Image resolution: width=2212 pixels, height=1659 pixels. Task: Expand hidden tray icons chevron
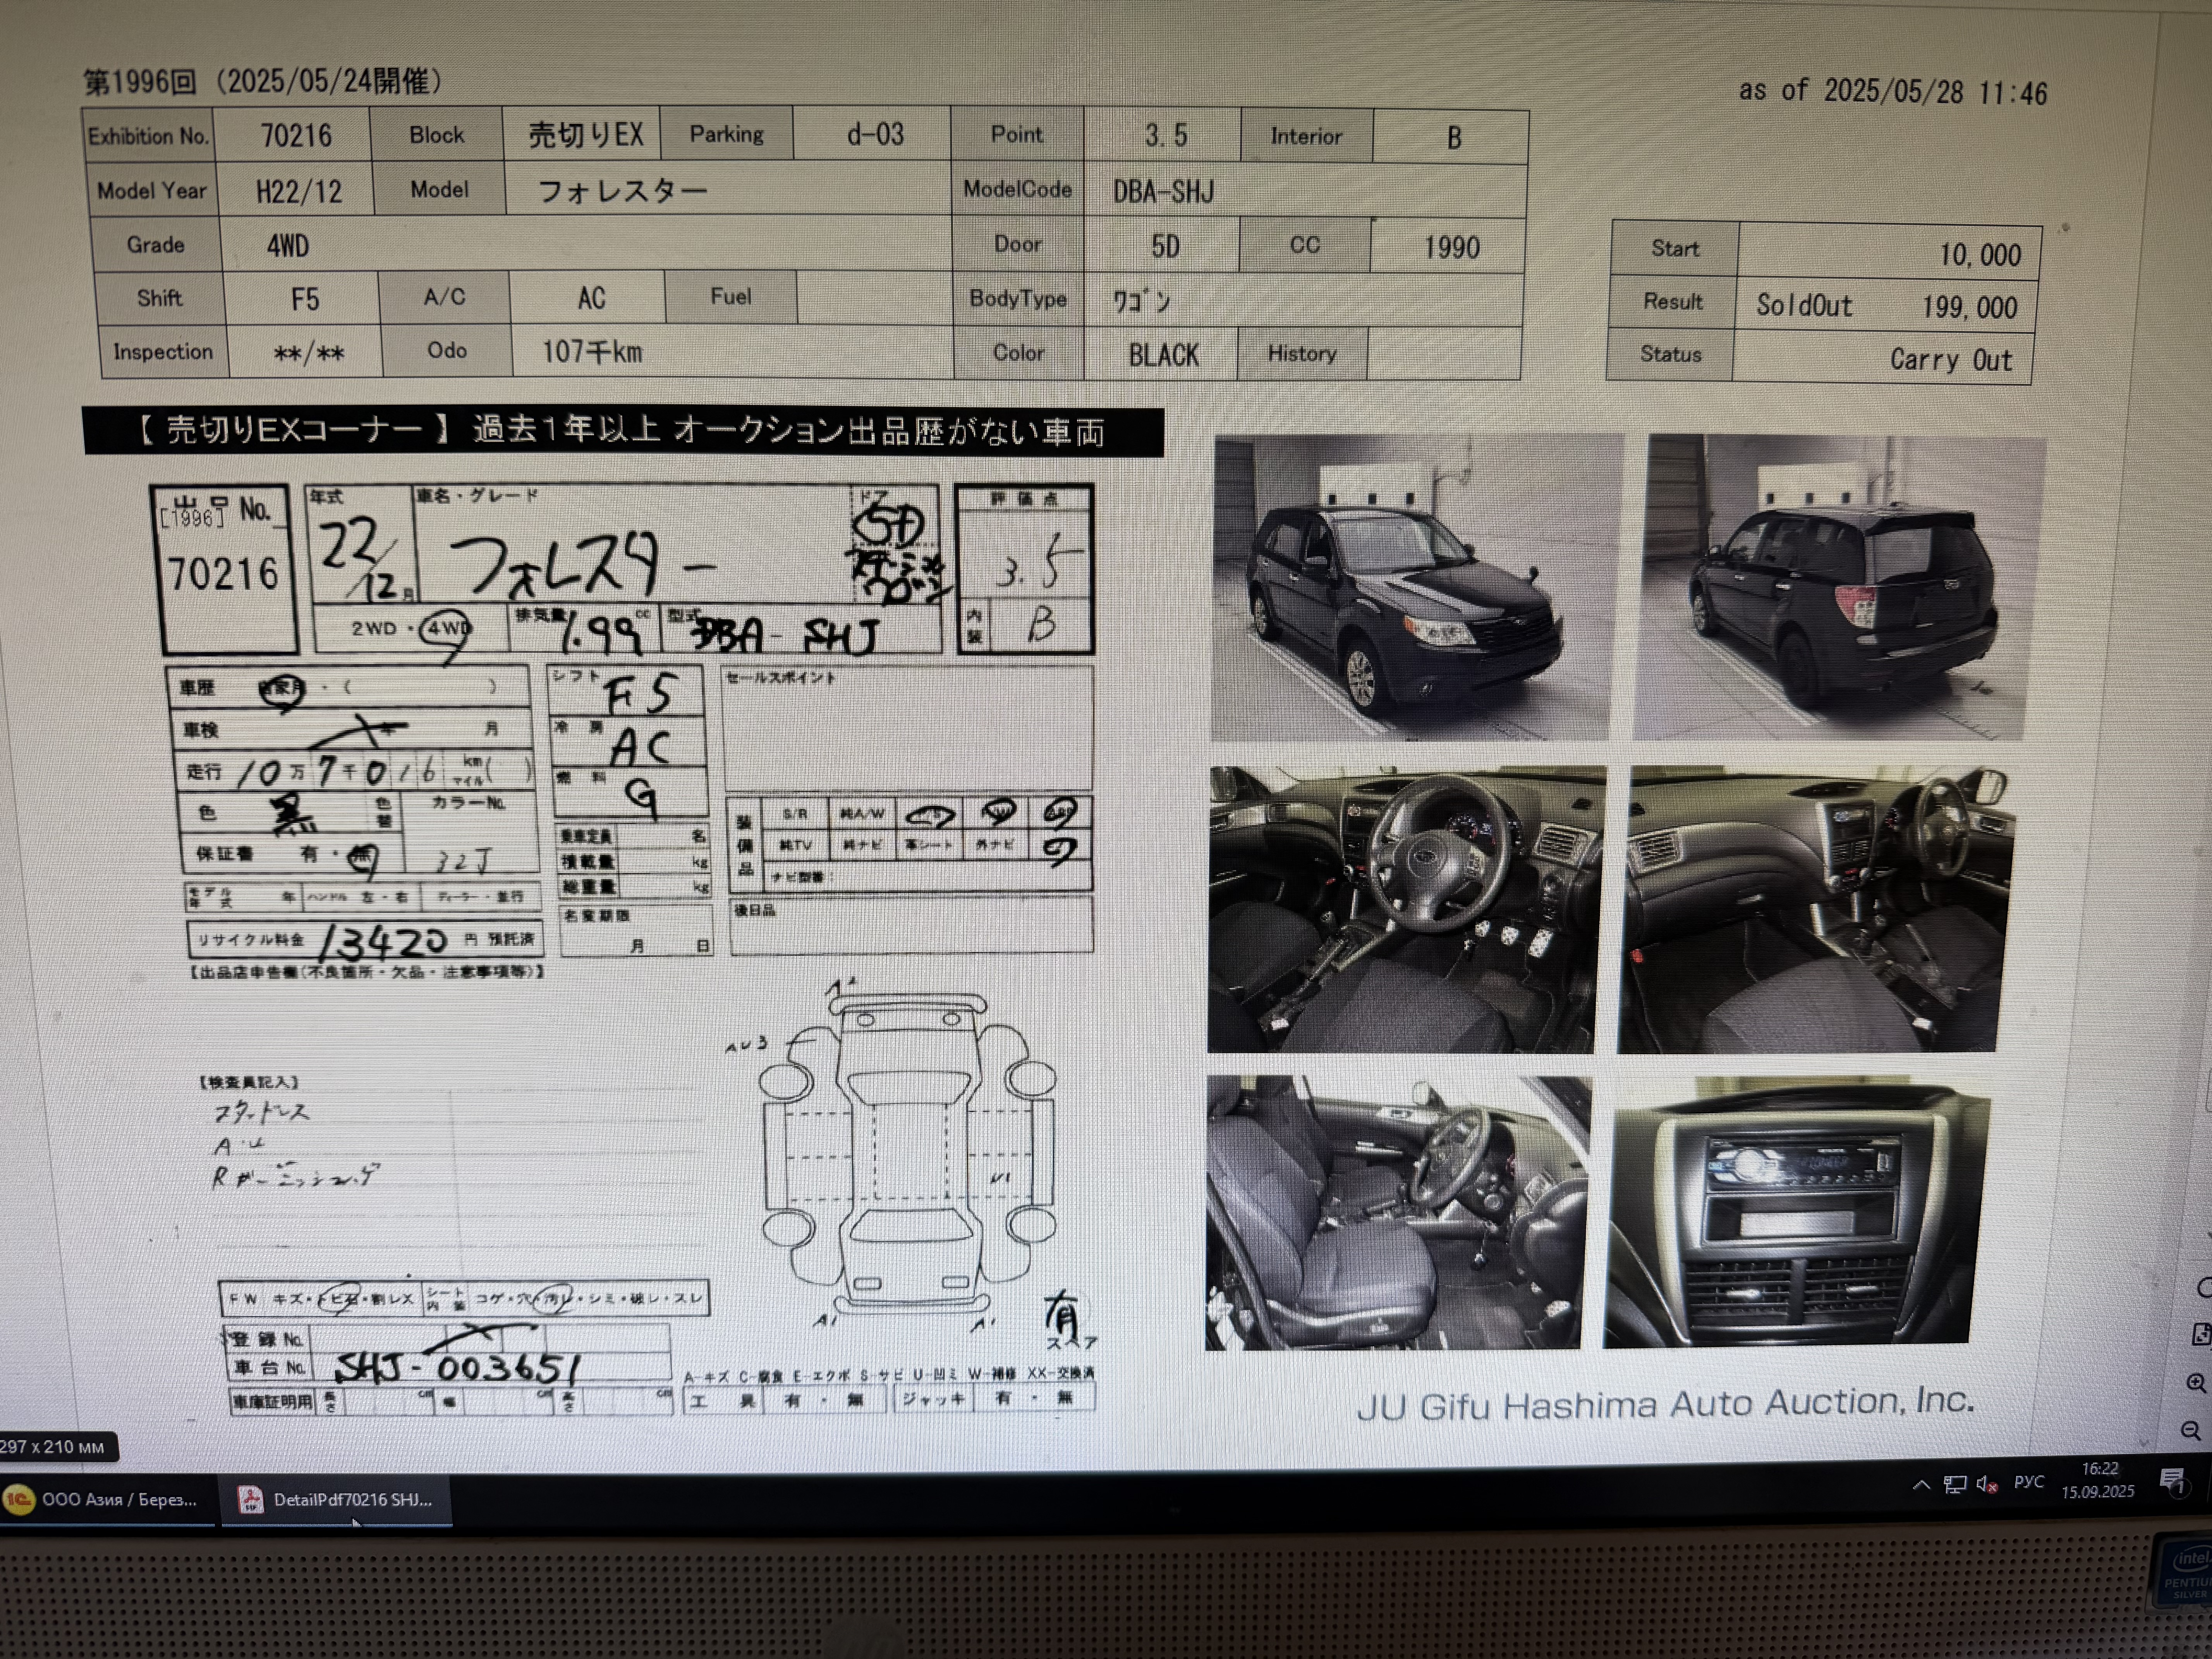tap(1921, 1485)
